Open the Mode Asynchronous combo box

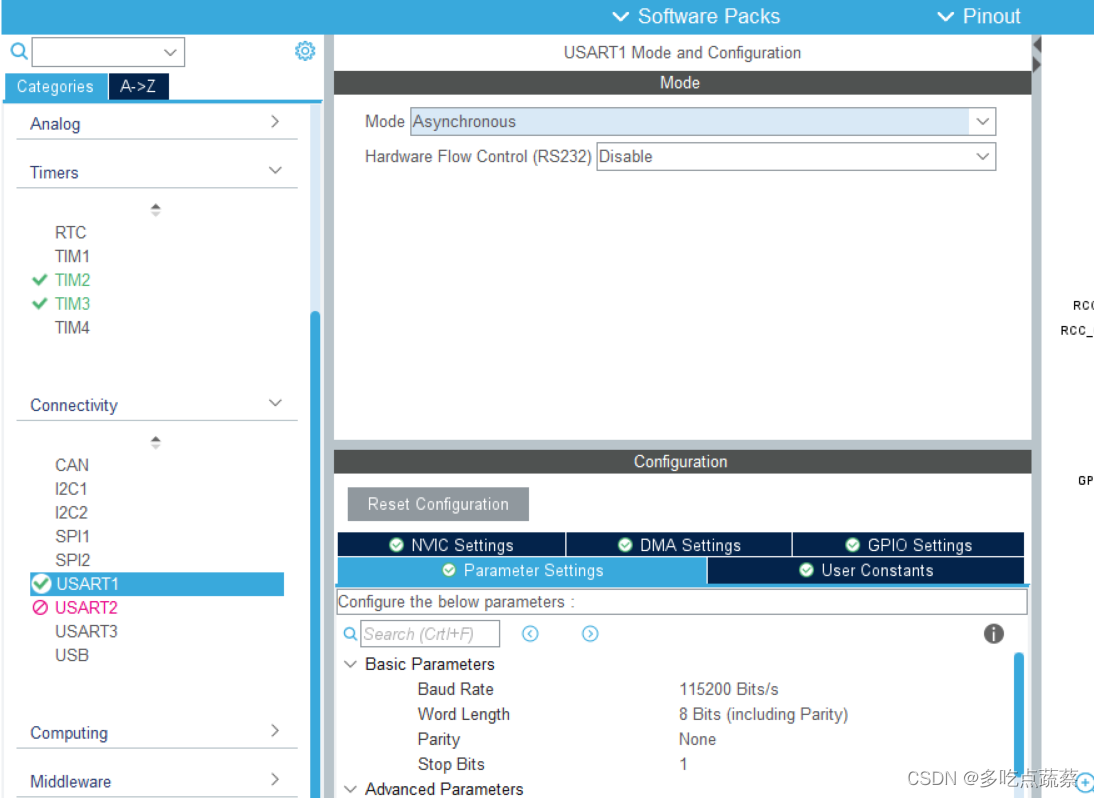pyautogui.click(x=703, y=121)
